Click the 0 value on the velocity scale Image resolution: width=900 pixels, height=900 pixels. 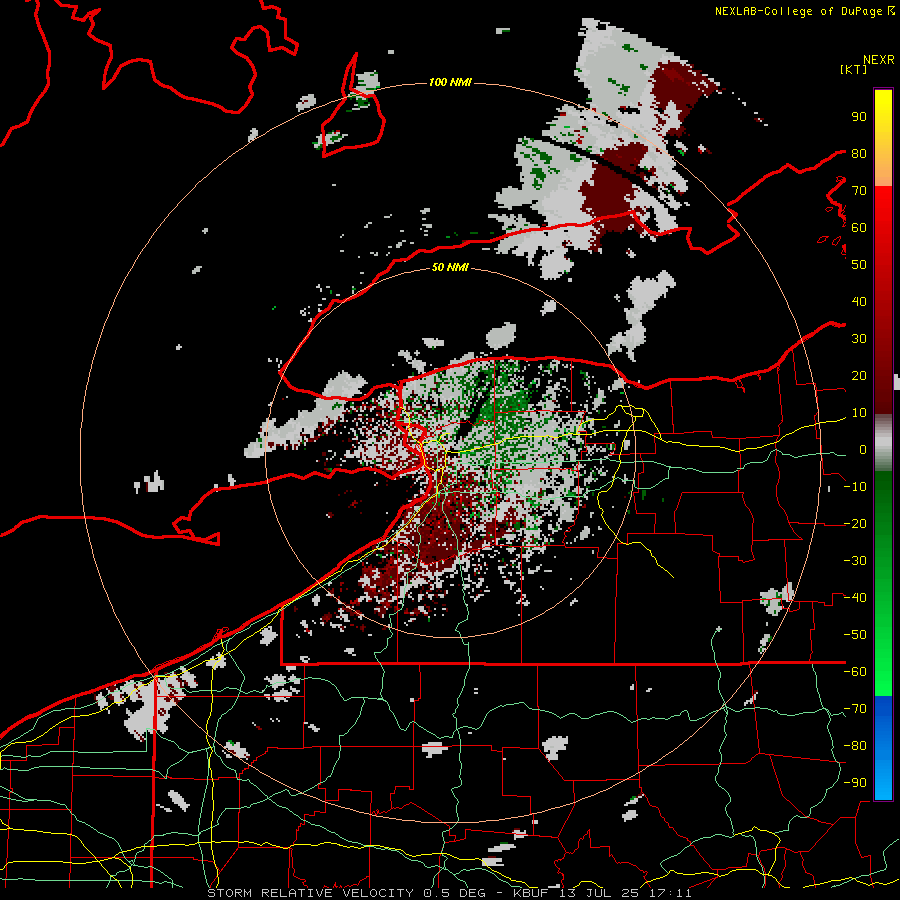[x=863, y=450]
